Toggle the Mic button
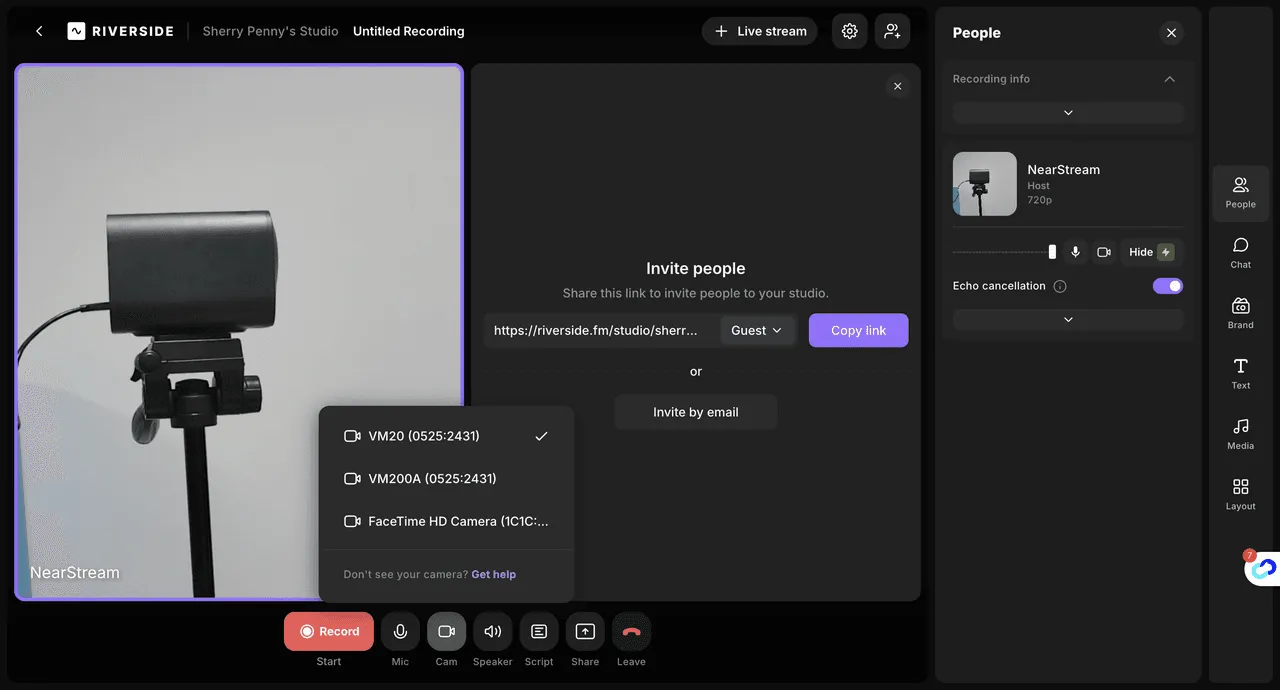 click(400, 631)
